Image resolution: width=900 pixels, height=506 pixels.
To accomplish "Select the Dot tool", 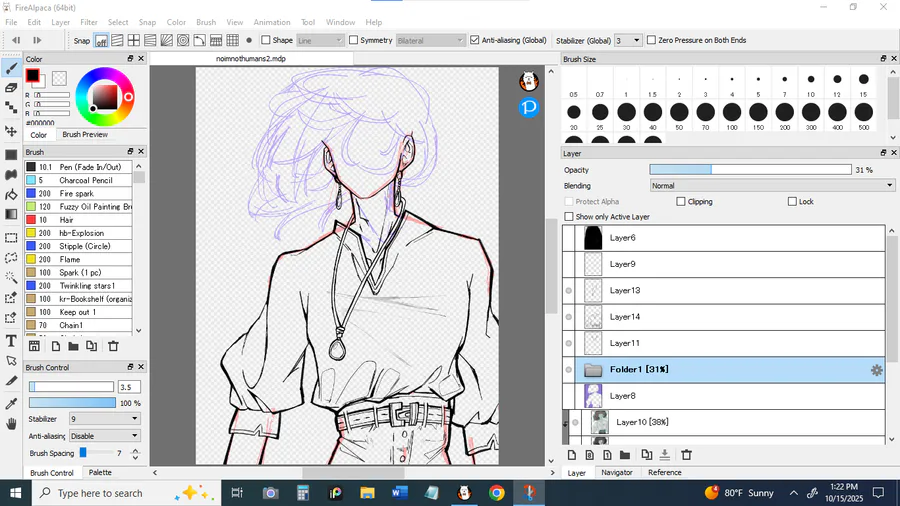I will [x=11, y=107].
